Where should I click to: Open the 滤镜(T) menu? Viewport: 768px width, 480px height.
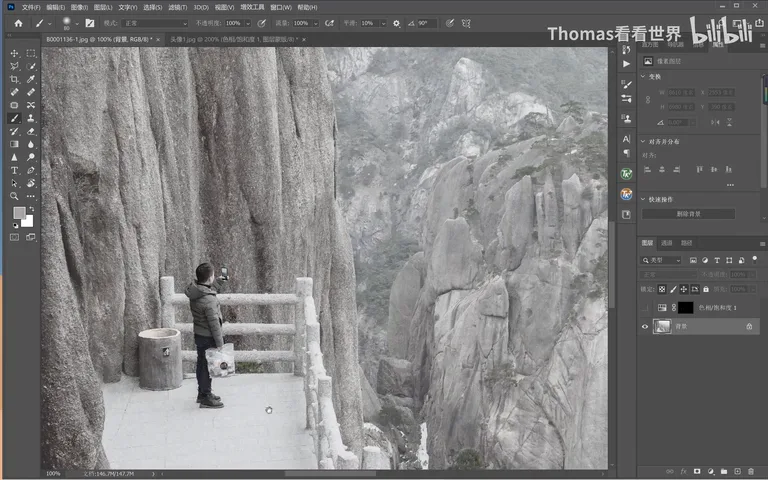click(x=177, y=7)
